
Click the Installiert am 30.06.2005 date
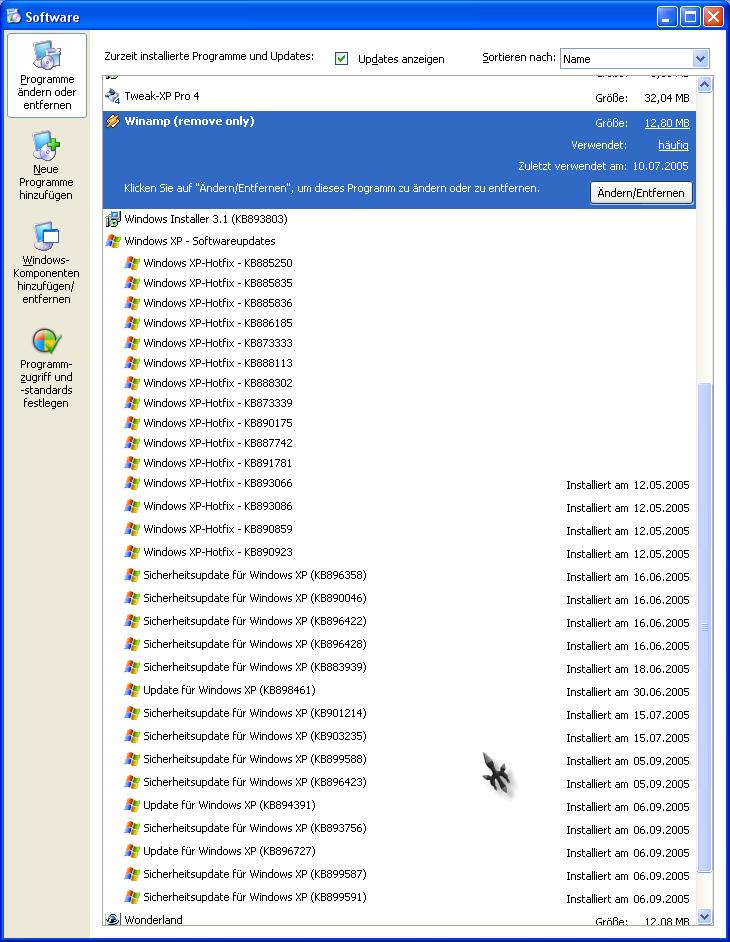(628, 692)
